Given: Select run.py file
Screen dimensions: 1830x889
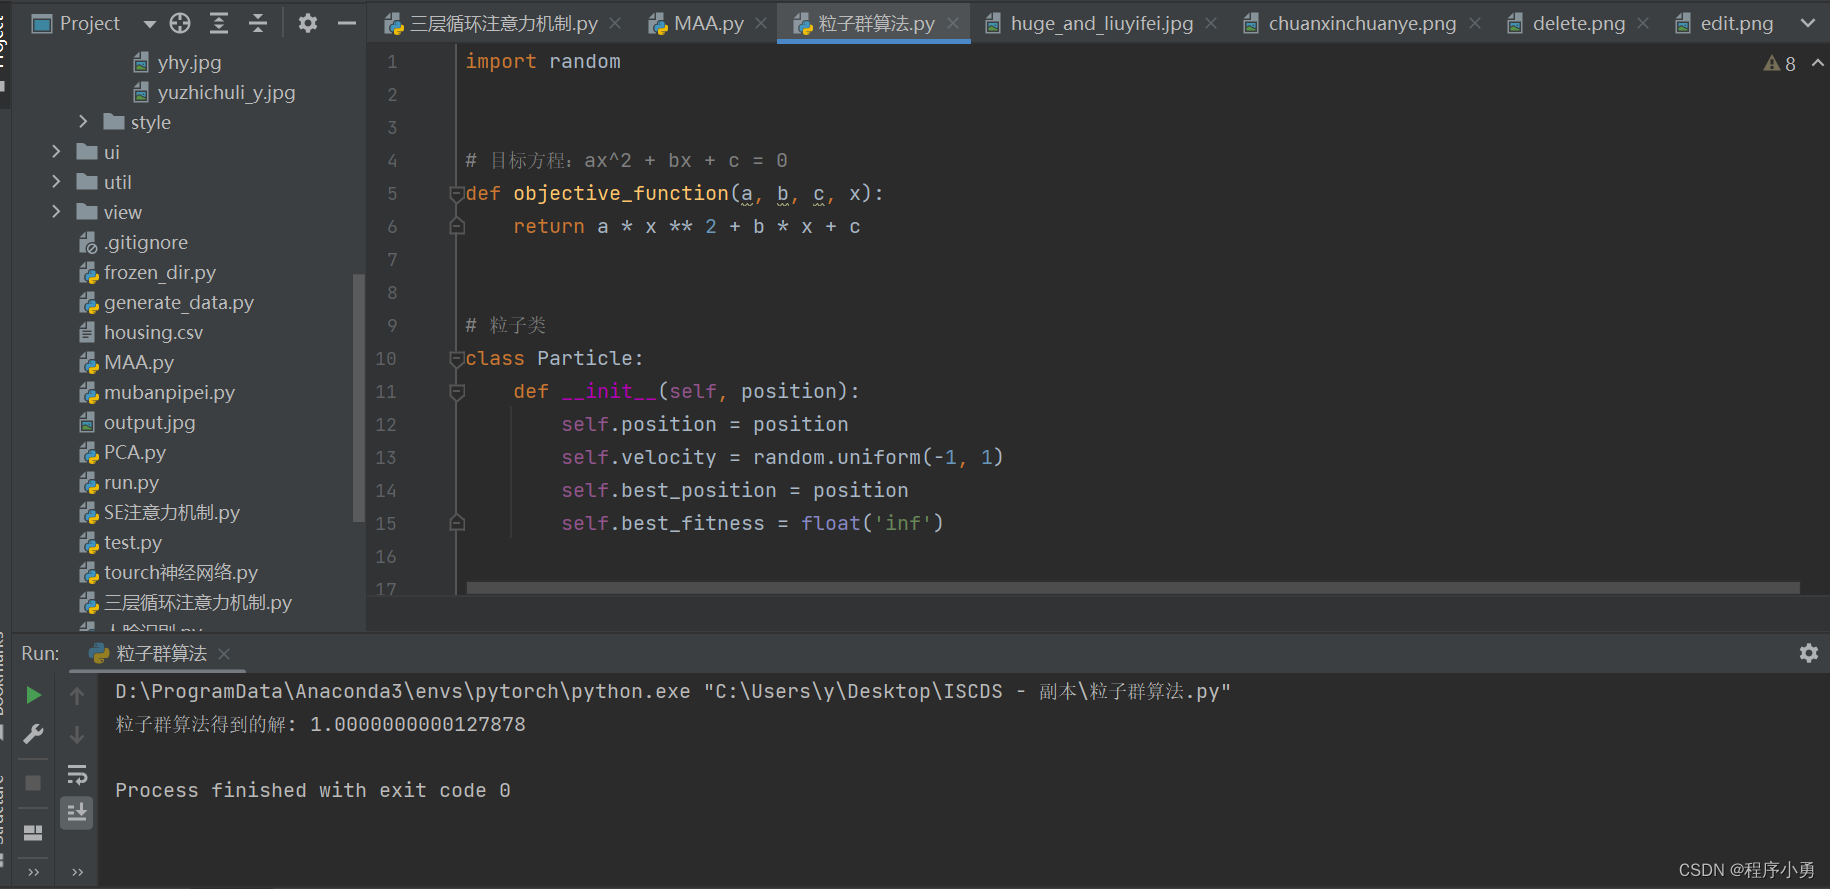Looking at the screenshot, I should [119, 482].
